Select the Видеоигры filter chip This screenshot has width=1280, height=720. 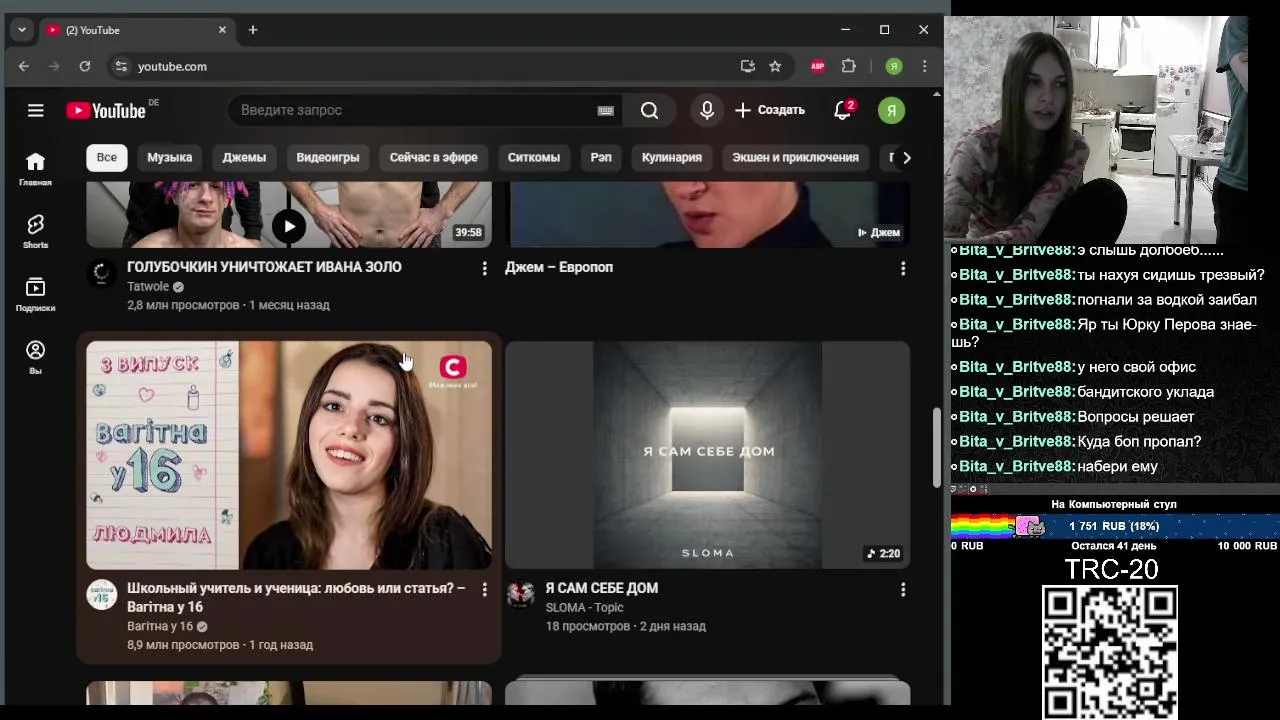[x=328, y=157]
